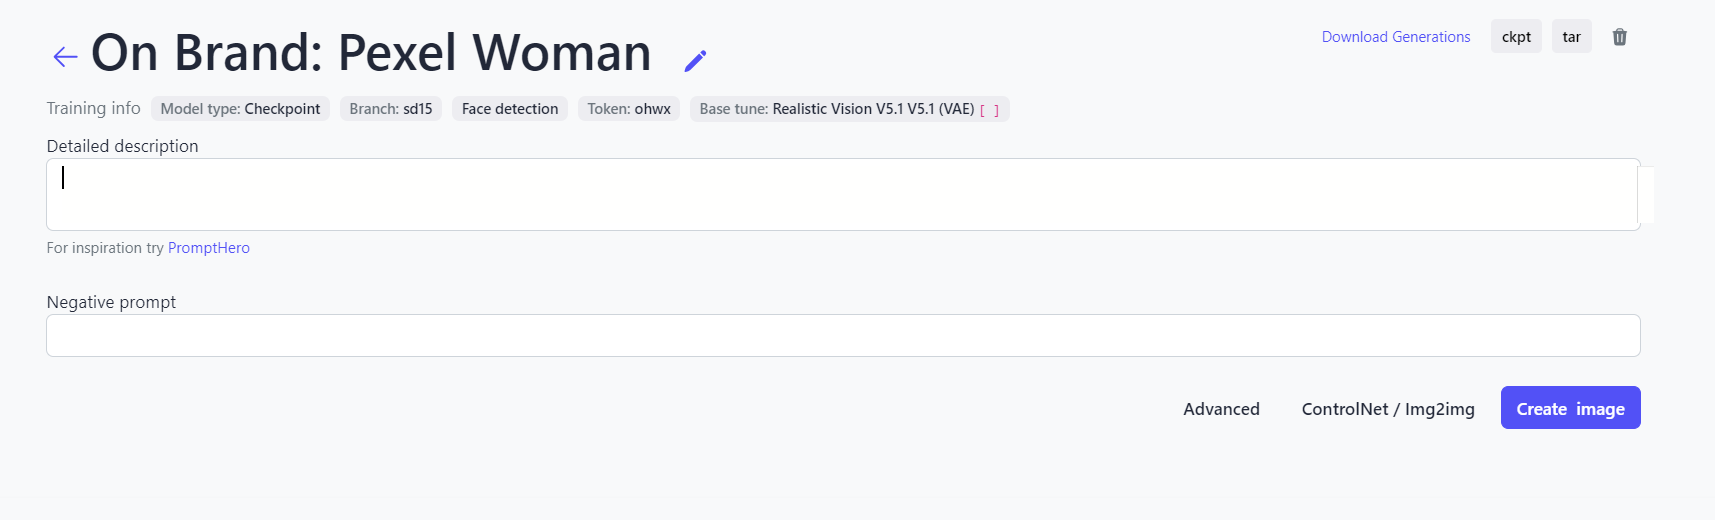Open the Download Generations link

point(1395,37)
